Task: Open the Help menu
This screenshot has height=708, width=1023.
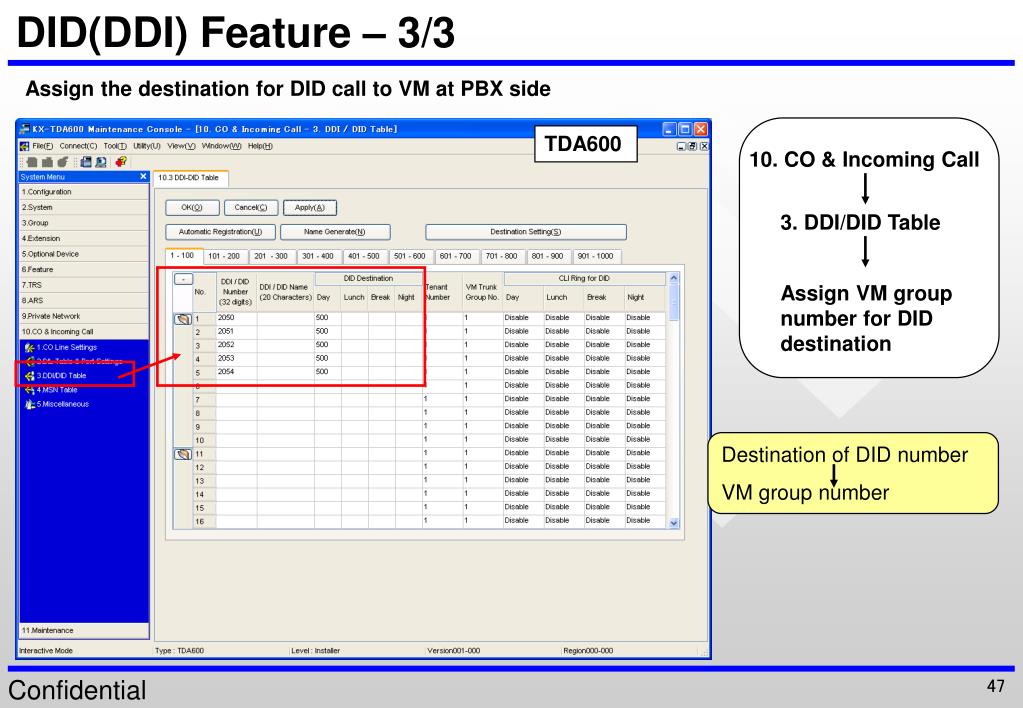Action: [x=260, y=146]
